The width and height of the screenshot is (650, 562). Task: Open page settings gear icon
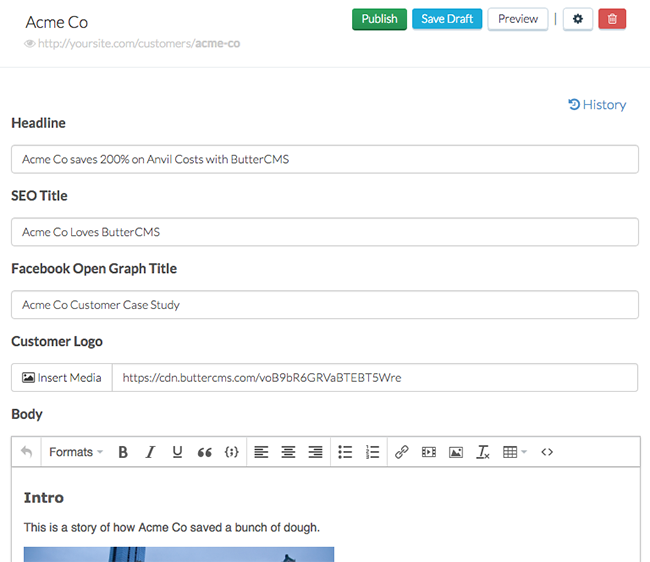tap(577, 19)
